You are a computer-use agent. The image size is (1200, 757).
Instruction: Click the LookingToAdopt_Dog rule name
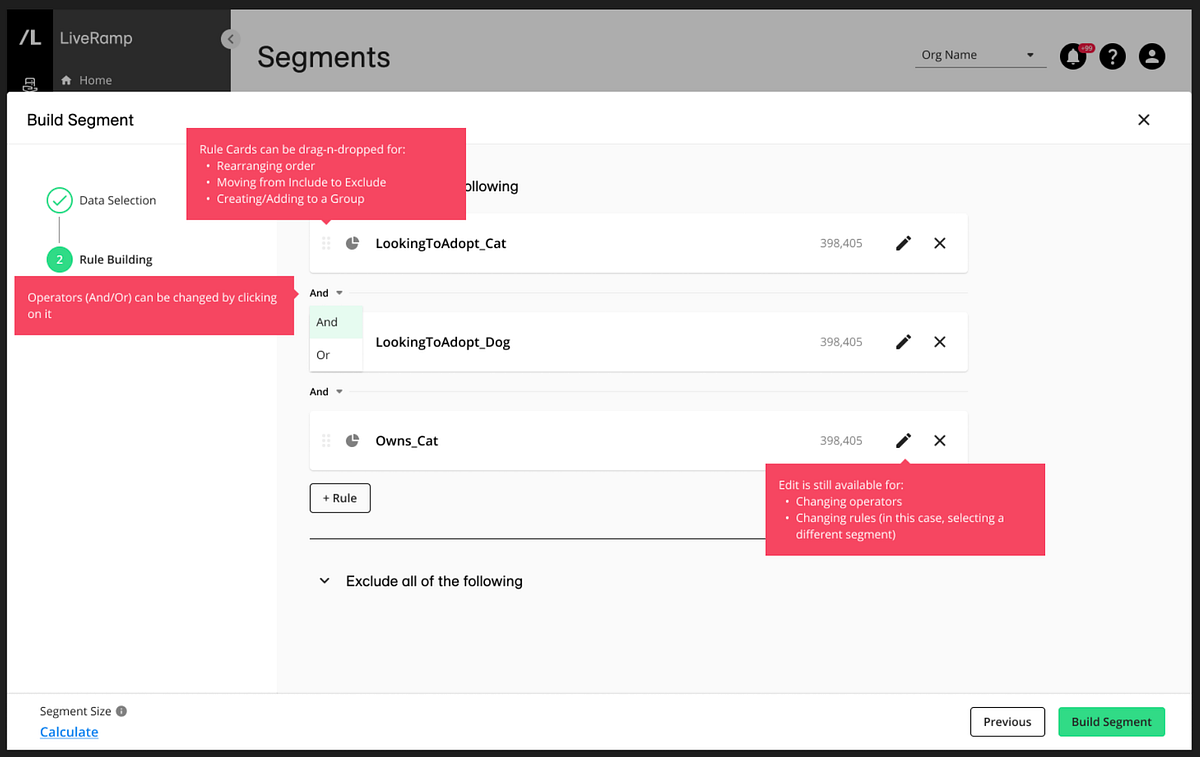pyautogui.click(x=443, y=342)
